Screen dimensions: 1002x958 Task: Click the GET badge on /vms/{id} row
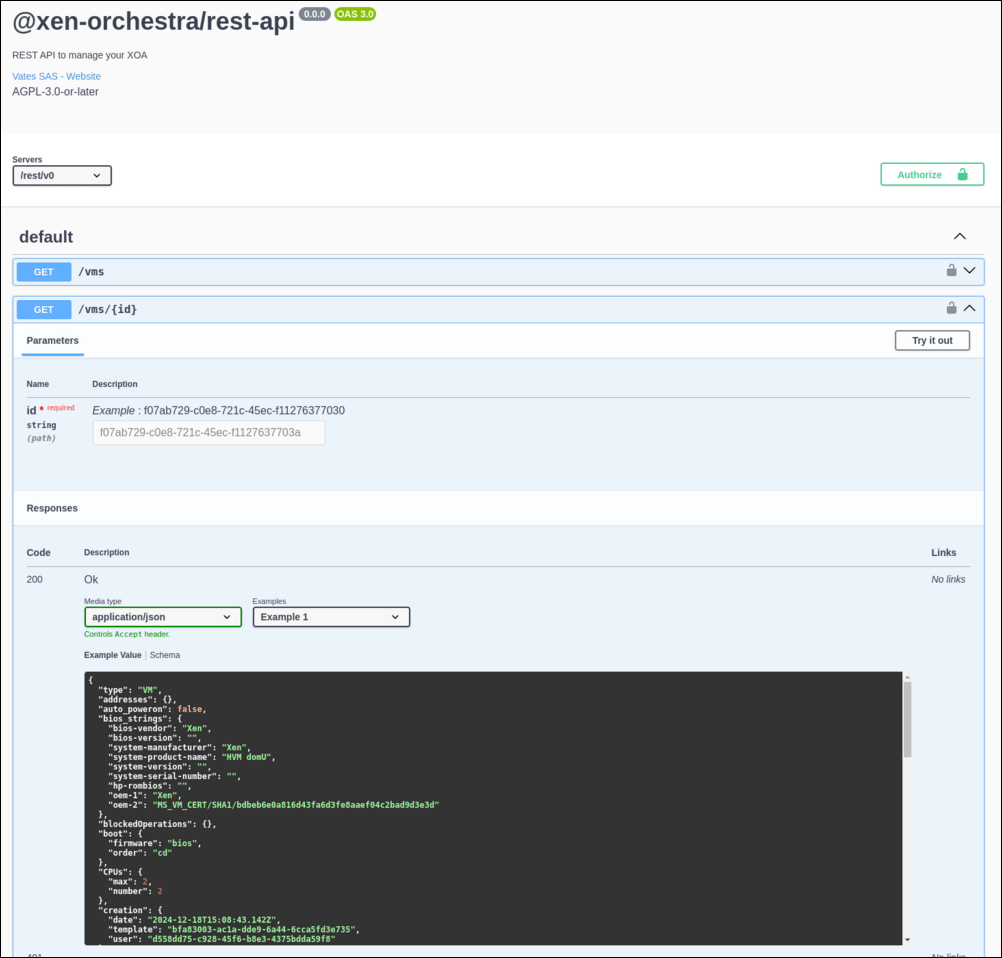pos(44,310)
